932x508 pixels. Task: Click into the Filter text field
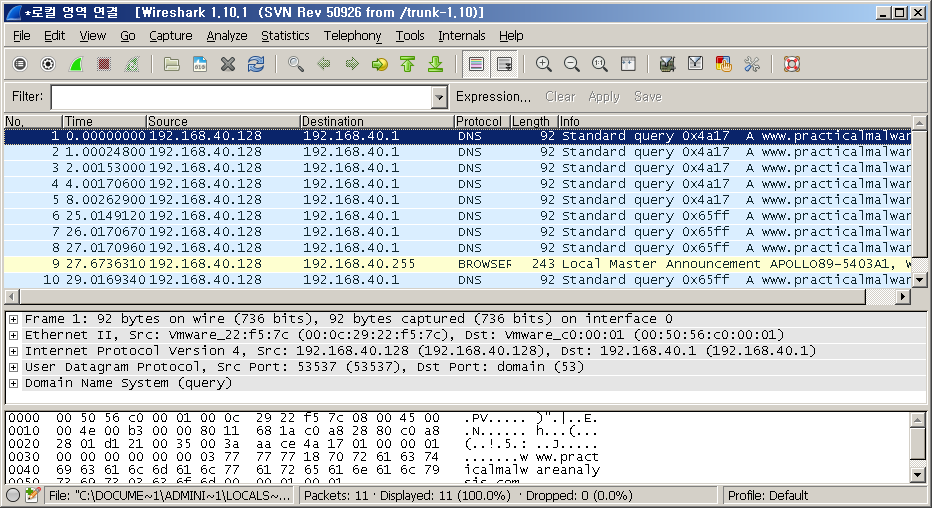pyautogui.click(x=240, y=97)
